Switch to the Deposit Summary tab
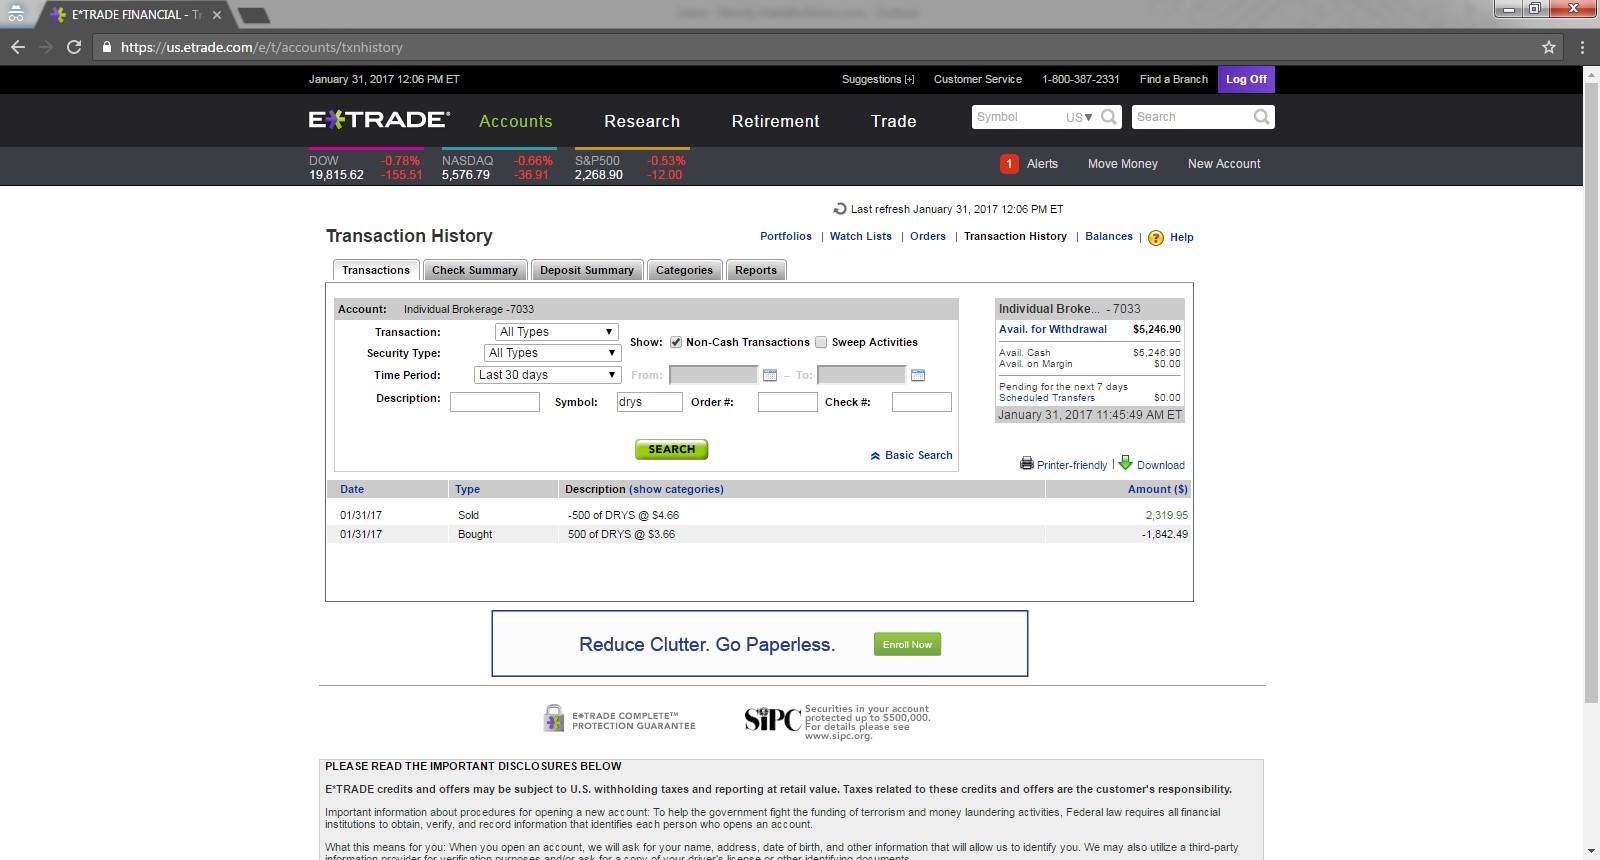 pos(587,270)
